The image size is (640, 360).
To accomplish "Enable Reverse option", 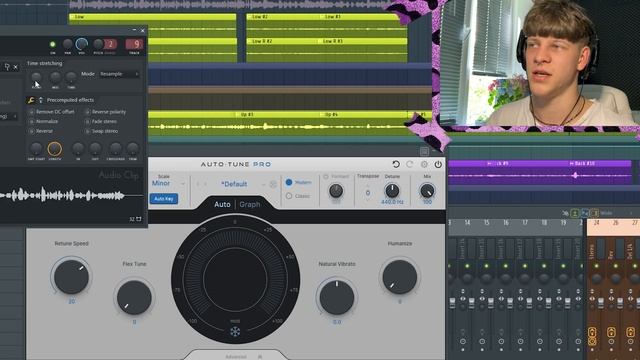I will [x=31, y=131].
